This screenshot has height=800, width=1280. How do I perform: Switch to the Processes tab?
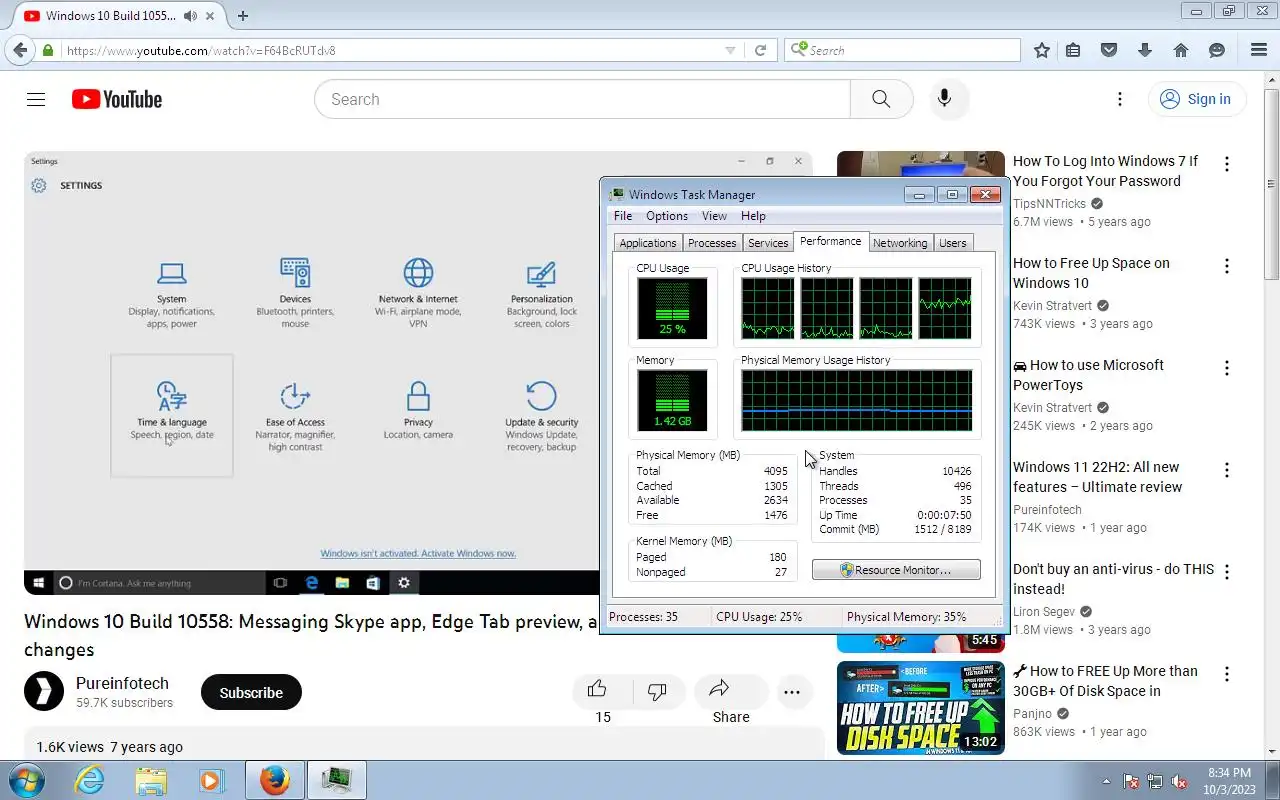[712, 243]
